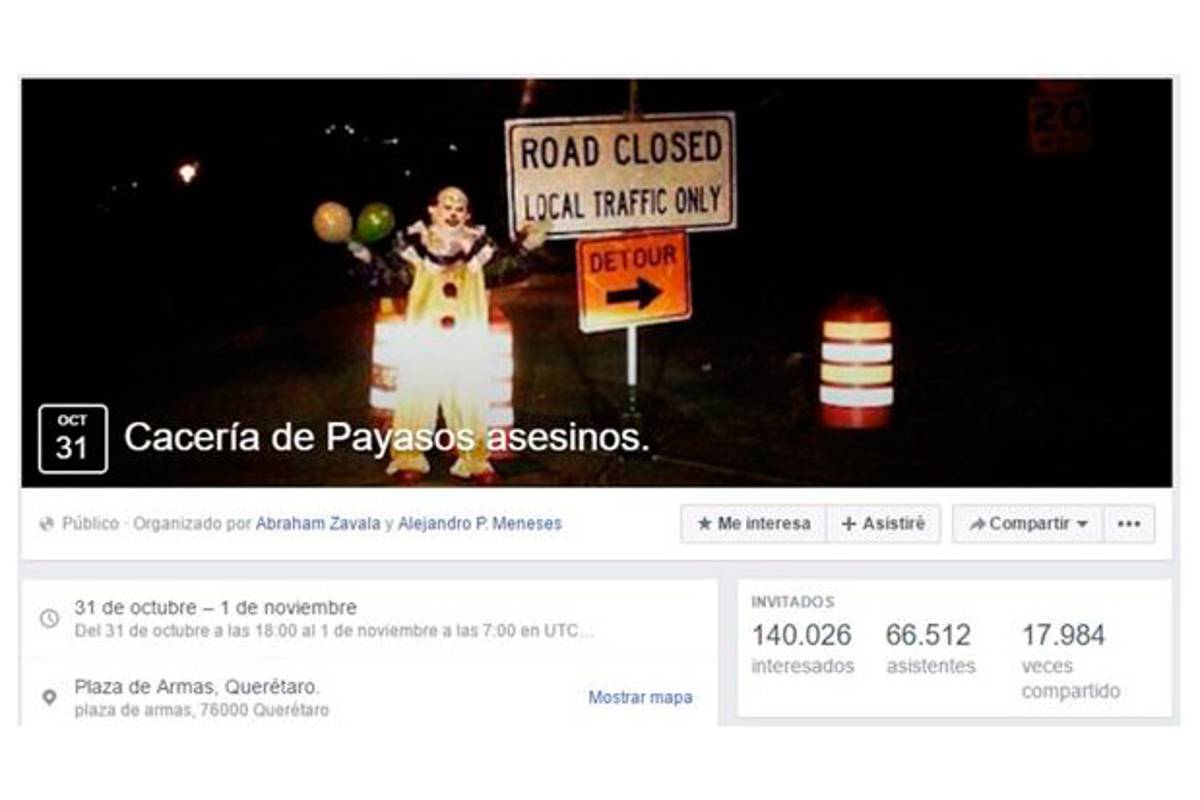Click the OCT 31 calendar date badge

[73, 439]
